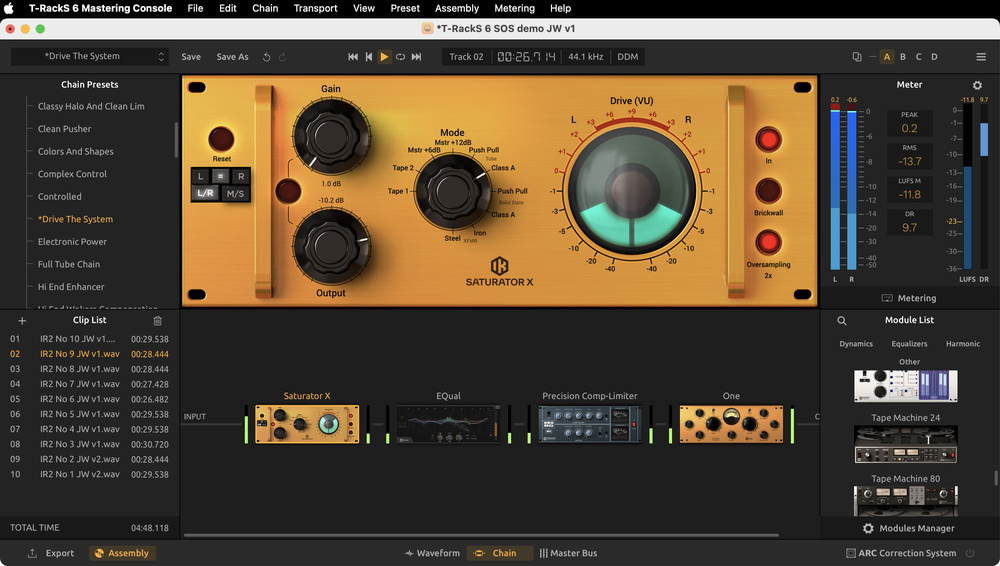Click the copy snapshot icon
The image size is (1000, 566).
pyautogui.click(x=857, y=57)
